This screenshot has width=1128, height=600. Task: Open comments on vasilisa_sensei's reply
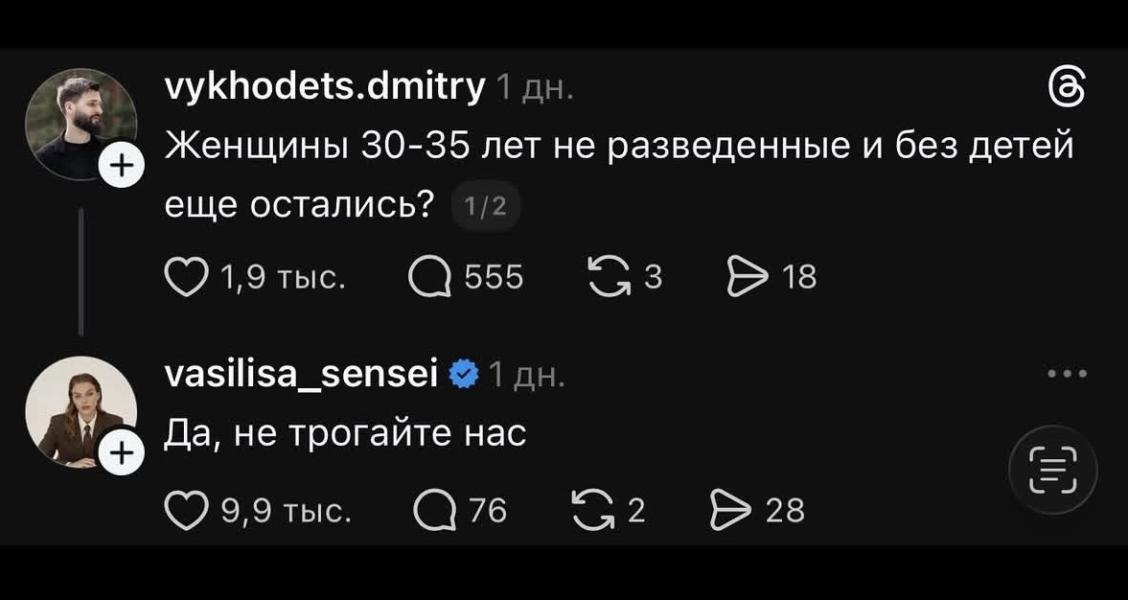(432, 511)
